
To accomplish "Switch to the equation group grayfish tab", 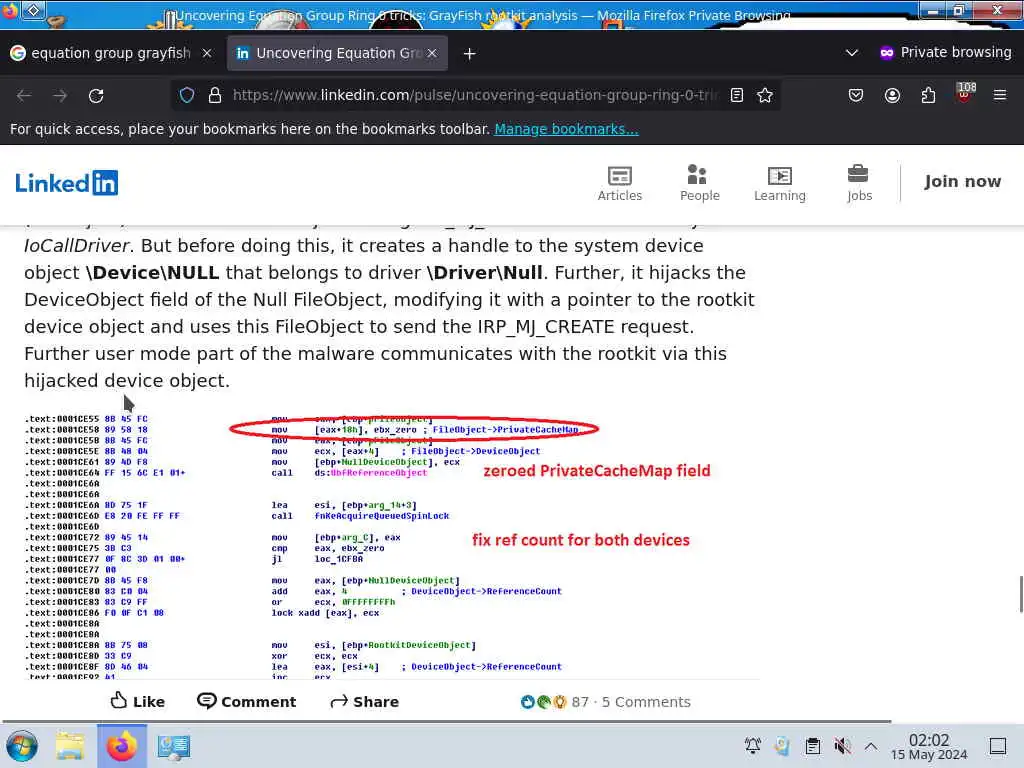I will [112, 53].
